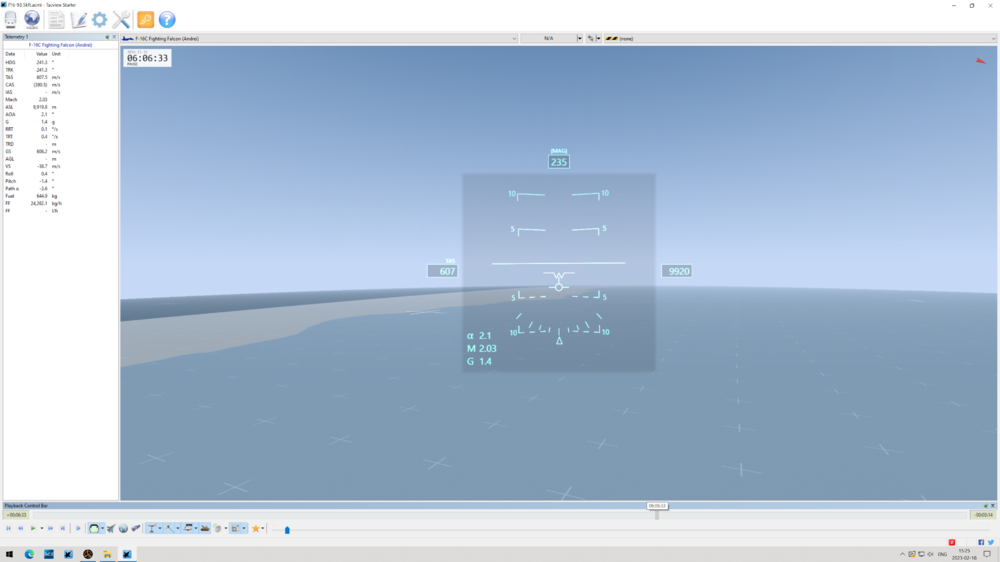The height and width of the screenshot is (562, 1000).
Task: Open the wrench and screwdriver tools icon
Action: coord(121,20)
